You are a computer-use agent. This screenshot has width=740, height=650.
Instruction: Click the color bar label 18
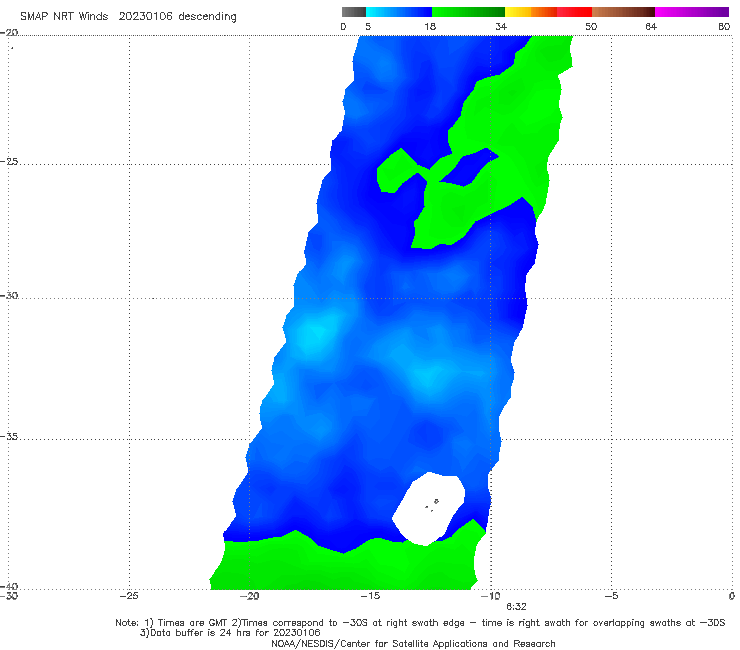(430, 26)
